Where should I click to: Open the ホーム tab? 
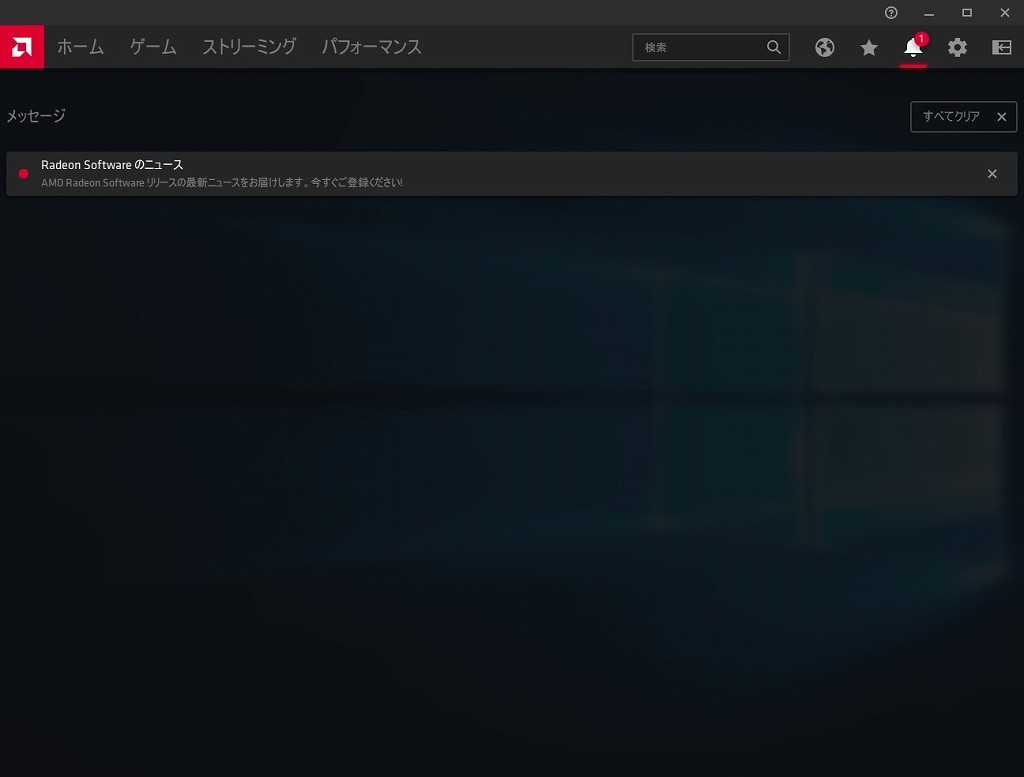tap(80, 47)
